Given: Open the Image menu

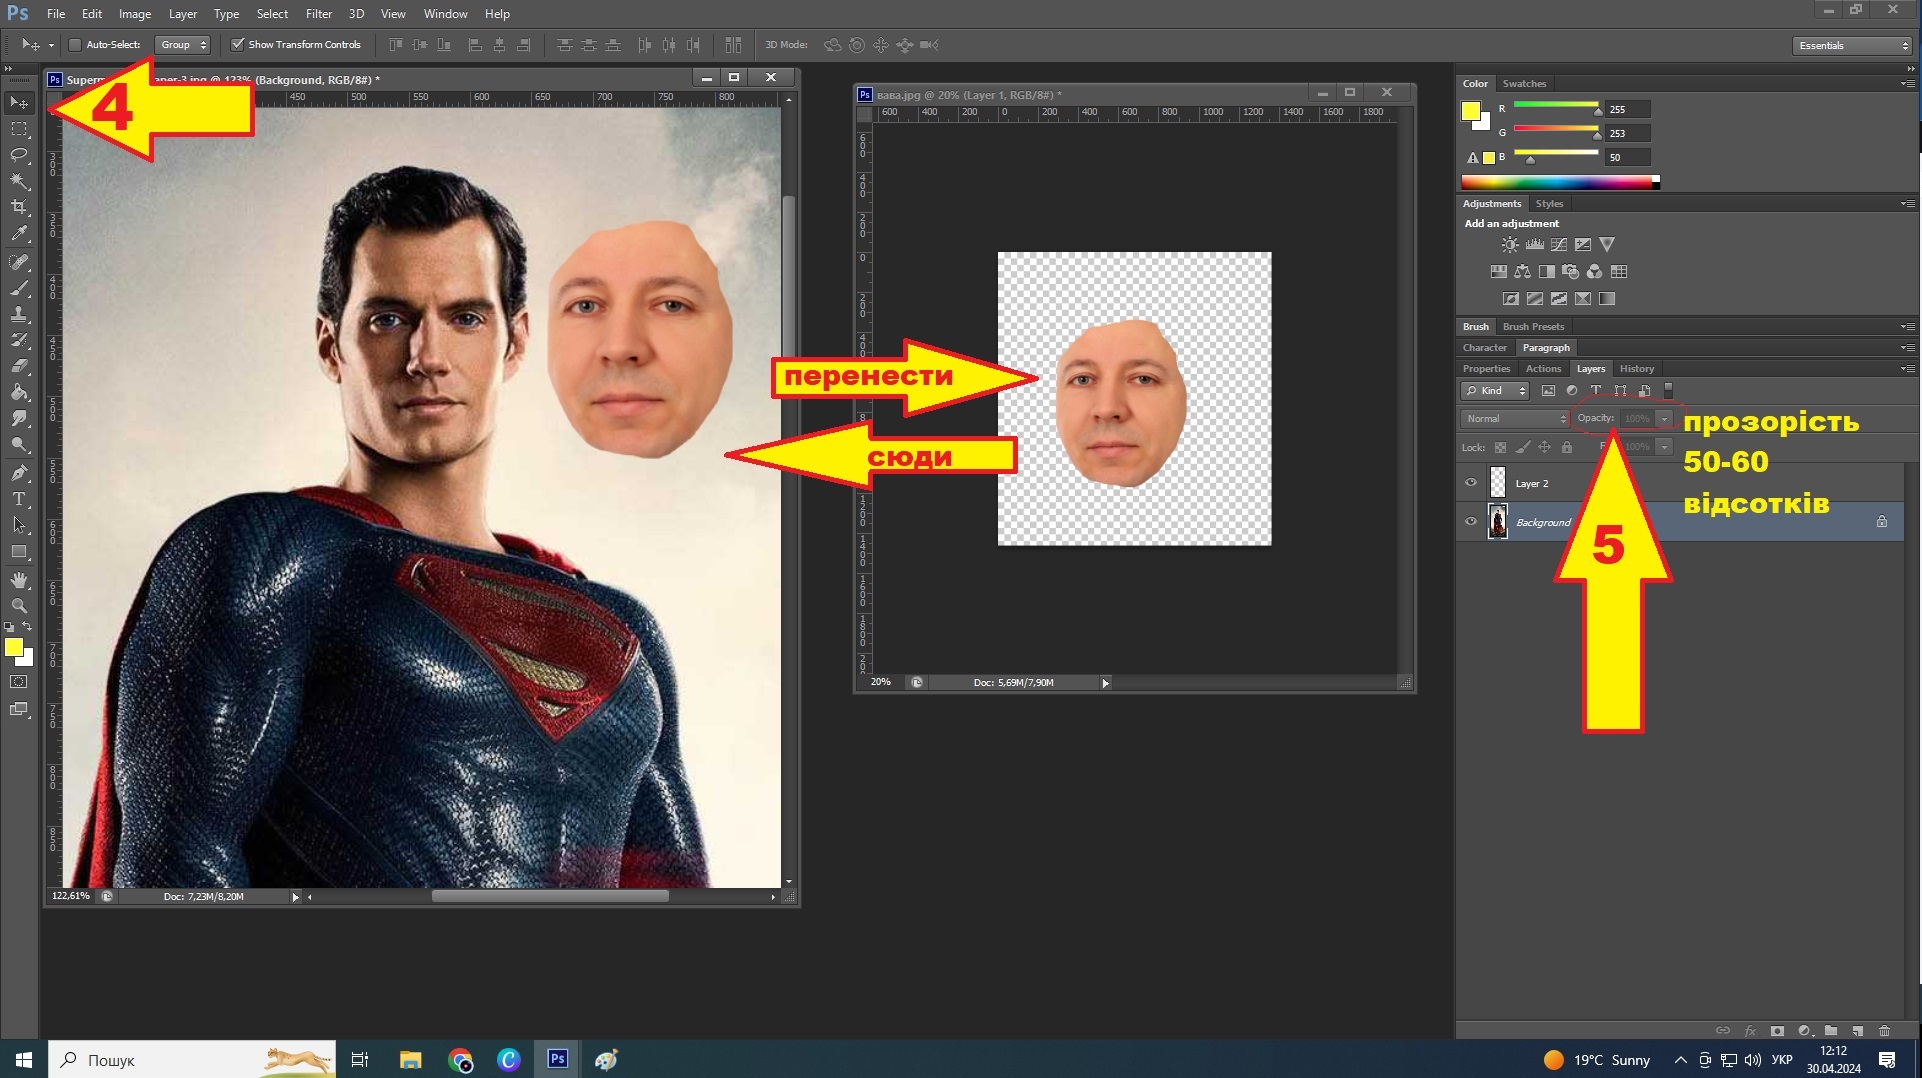Looking at the screenshot, I should click(135, 14).
